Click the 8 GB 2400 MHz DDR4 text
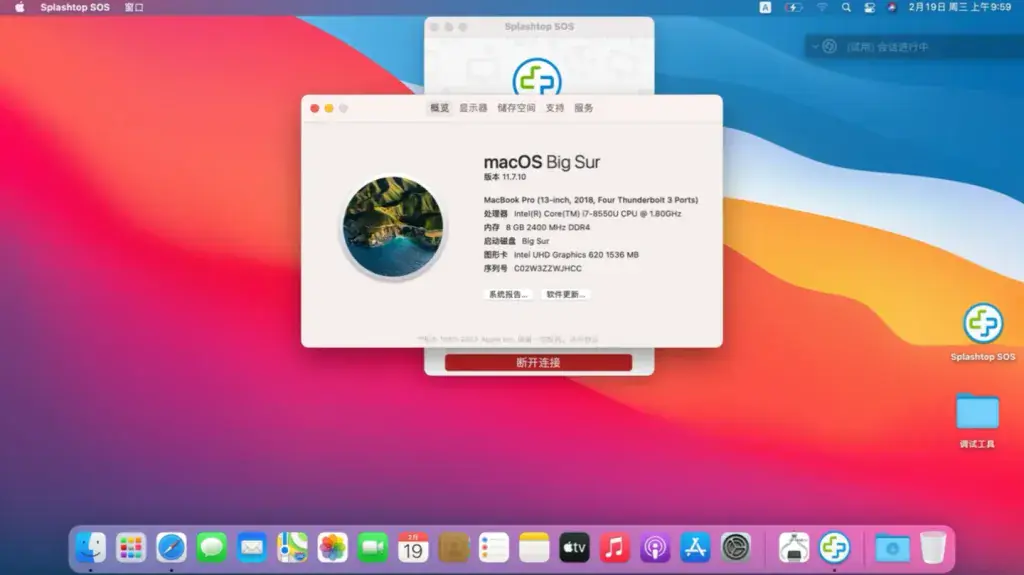The image size is (1024, 575). 547,227
